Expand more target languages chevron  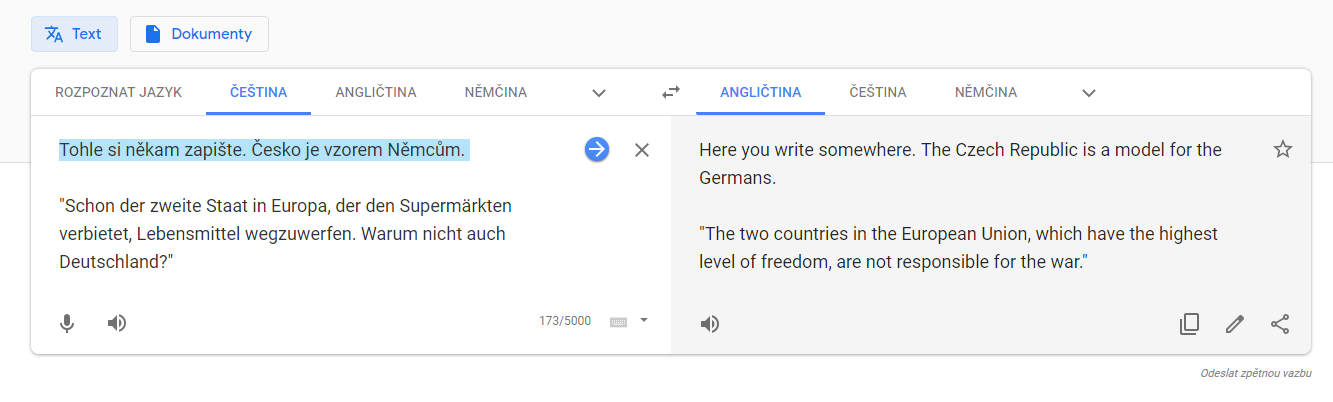1089,93
